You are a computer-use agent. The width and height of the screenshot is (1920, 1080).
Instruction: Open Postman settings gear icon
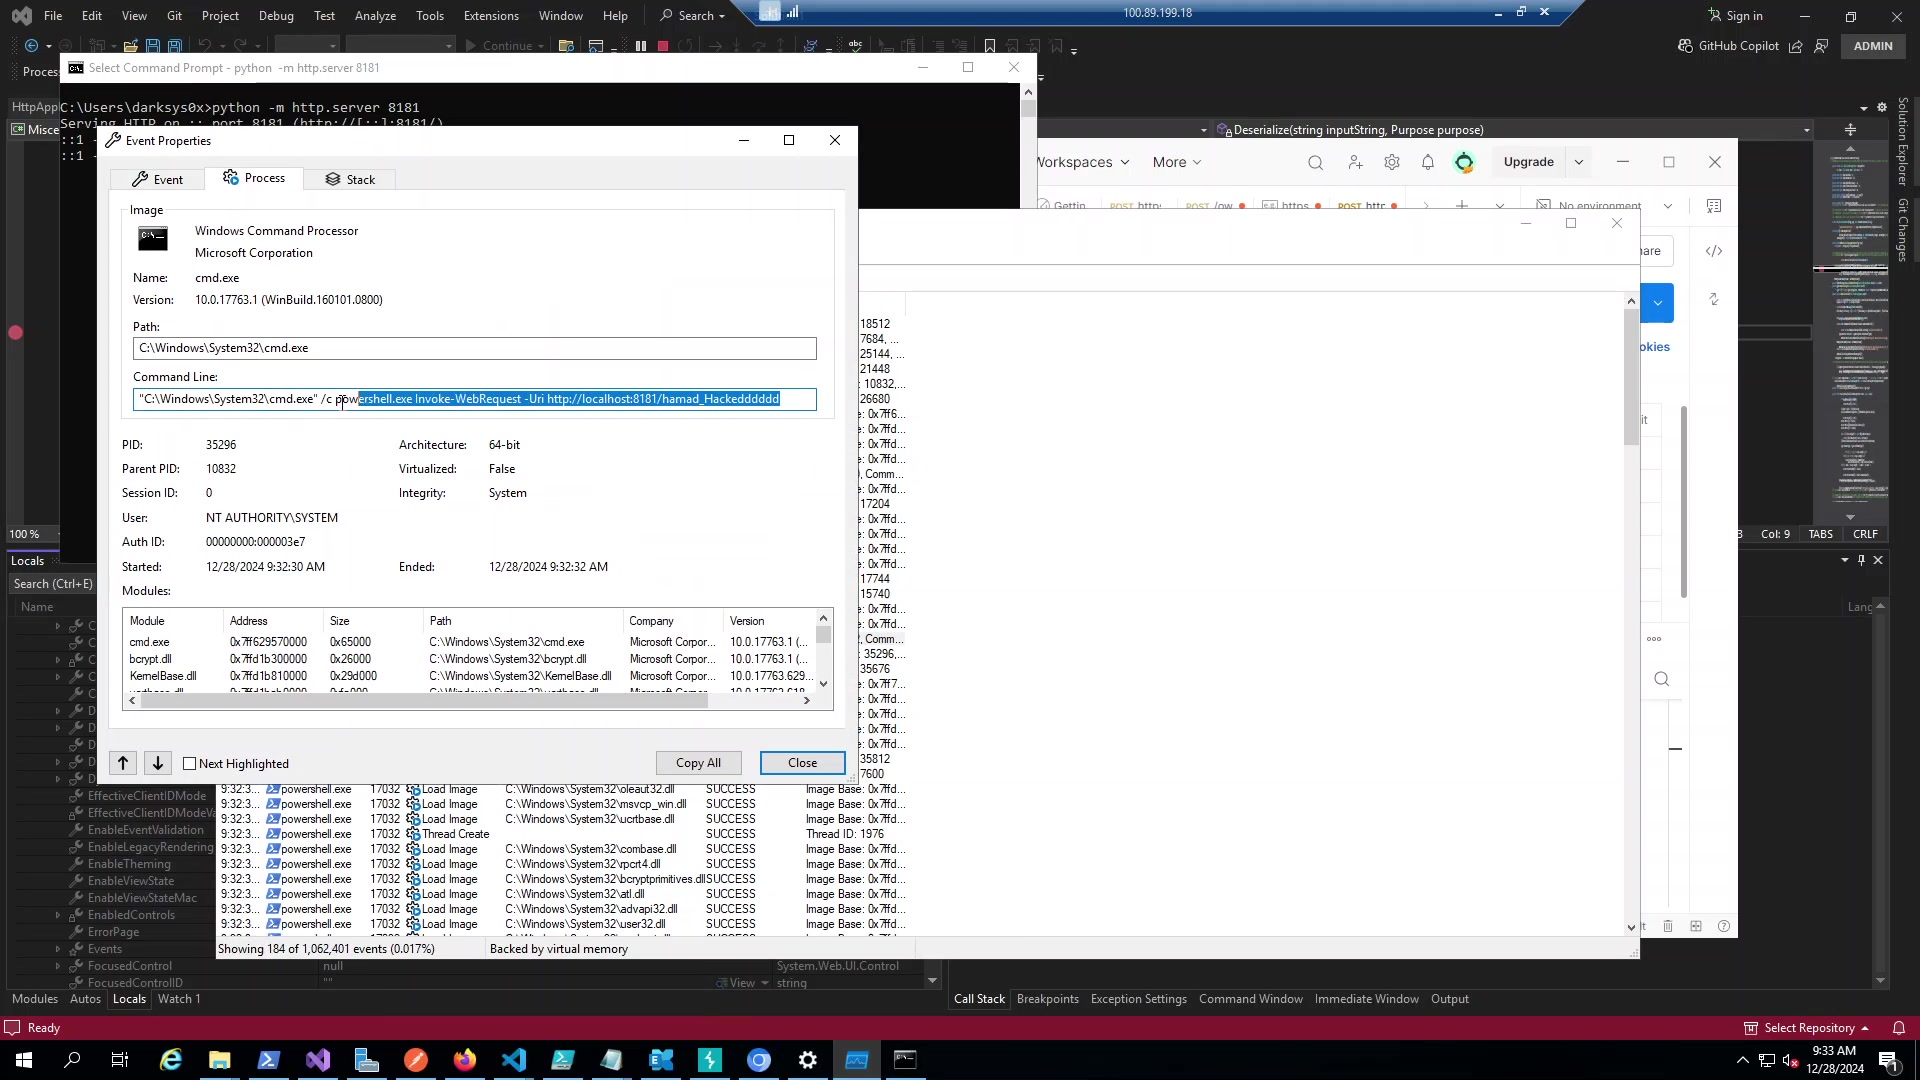[1392, 162]
